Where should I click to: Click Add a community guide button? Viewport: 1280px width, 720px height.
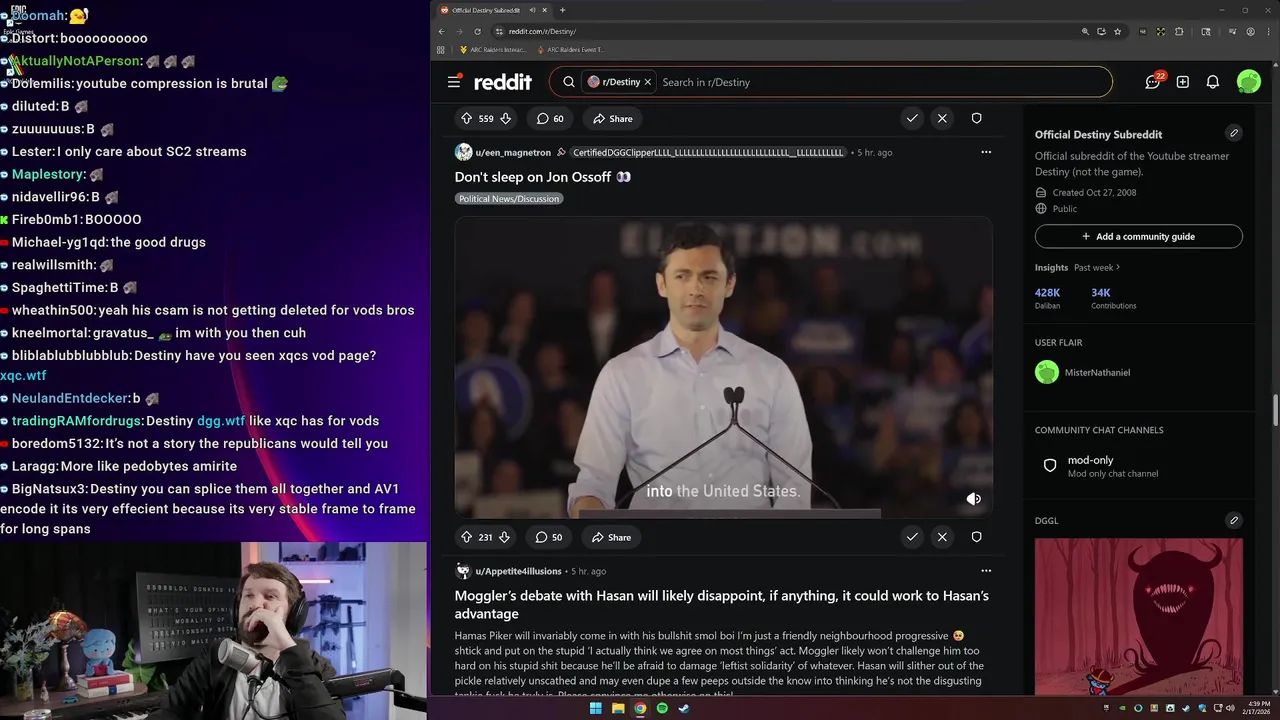1139,237
